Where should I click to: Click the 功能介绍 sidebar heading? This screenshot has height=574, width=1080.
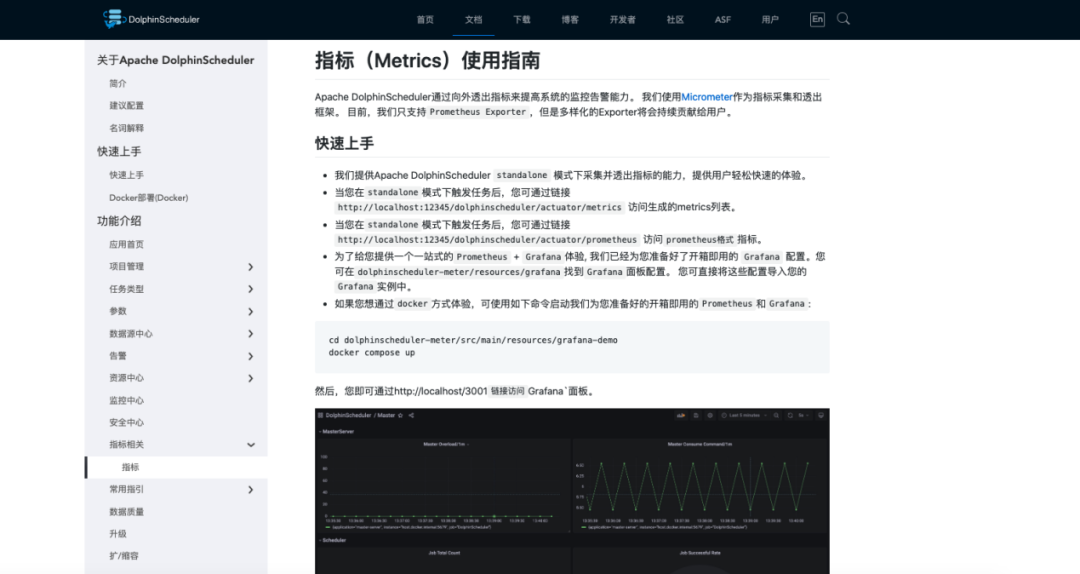point(119,221)
